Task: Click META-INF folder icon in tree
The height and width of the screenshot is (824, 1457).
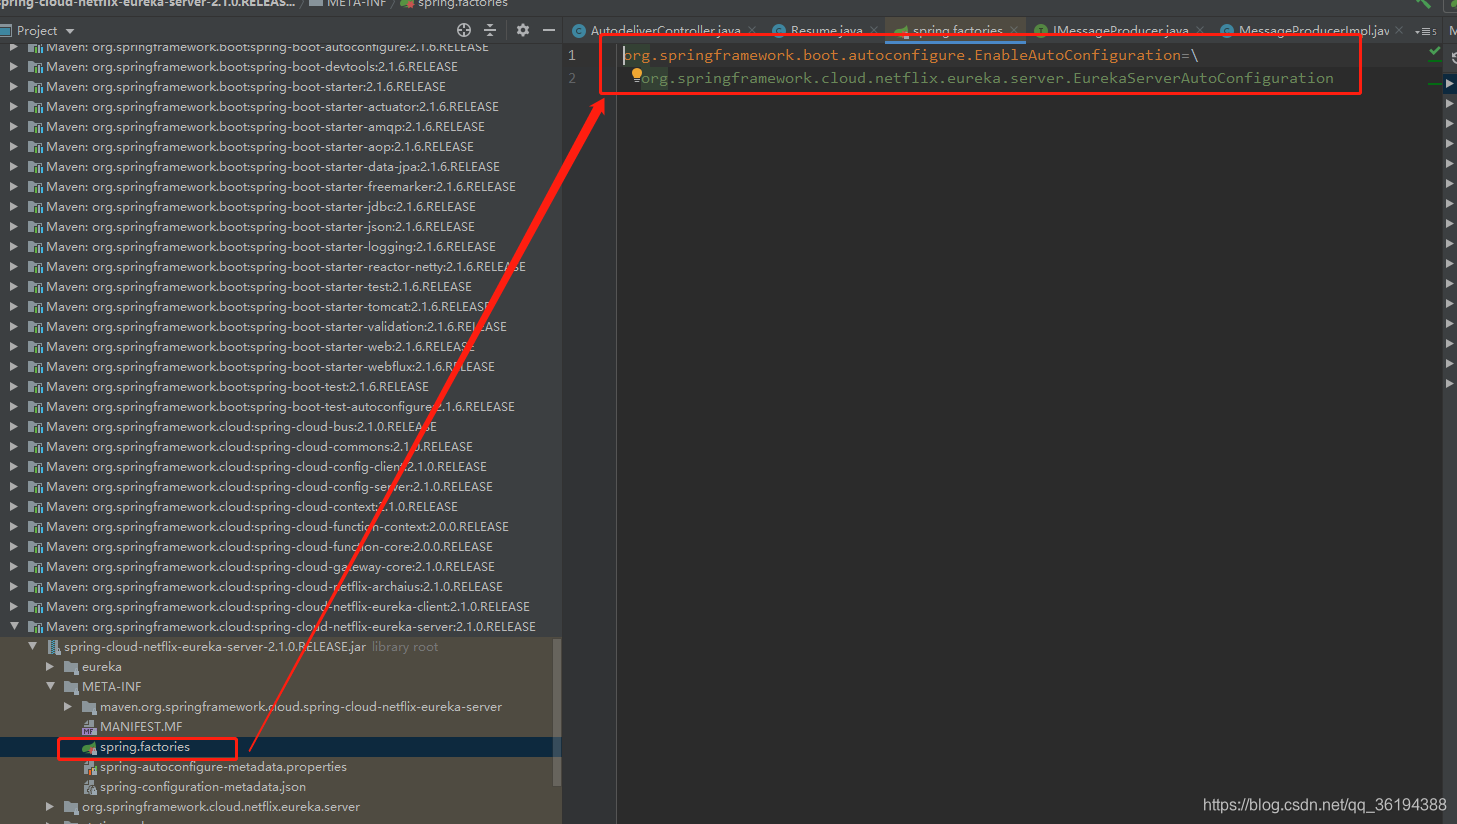Action: [x=71, y=687]
